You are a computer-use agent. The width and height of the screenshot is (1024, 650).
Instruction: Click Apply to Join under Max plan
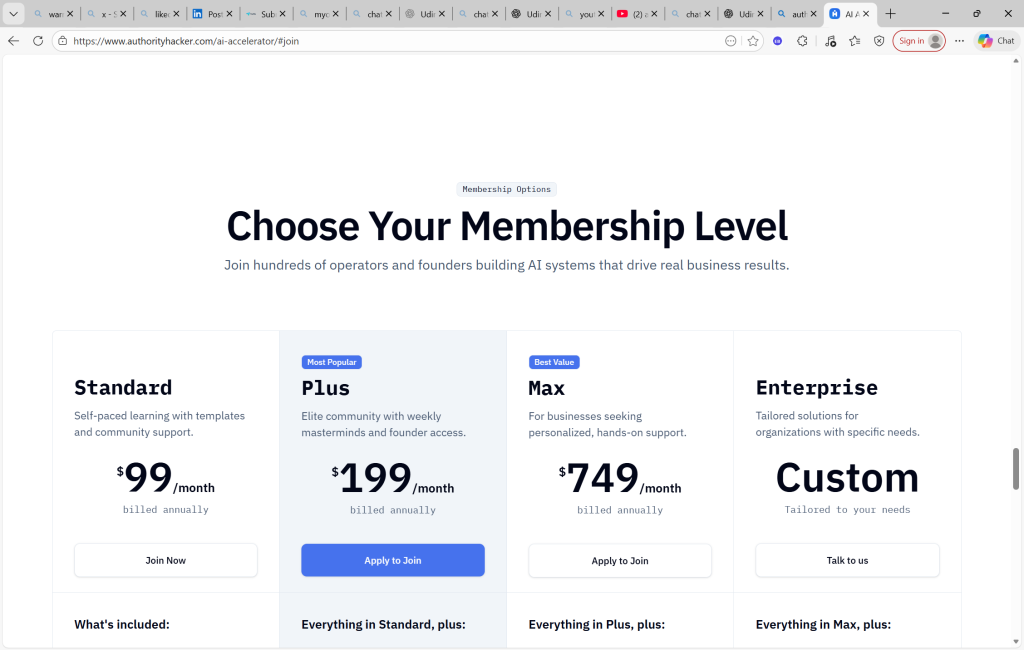pos(620,560)
